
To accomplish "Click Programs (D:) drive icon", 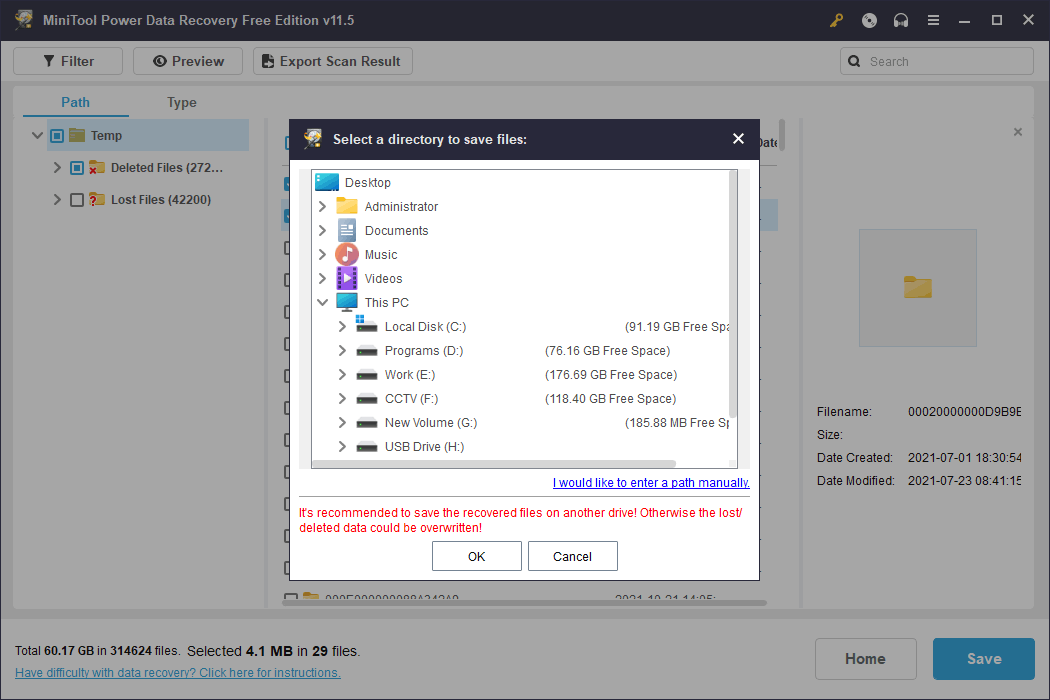I will (x=367, y=351).
